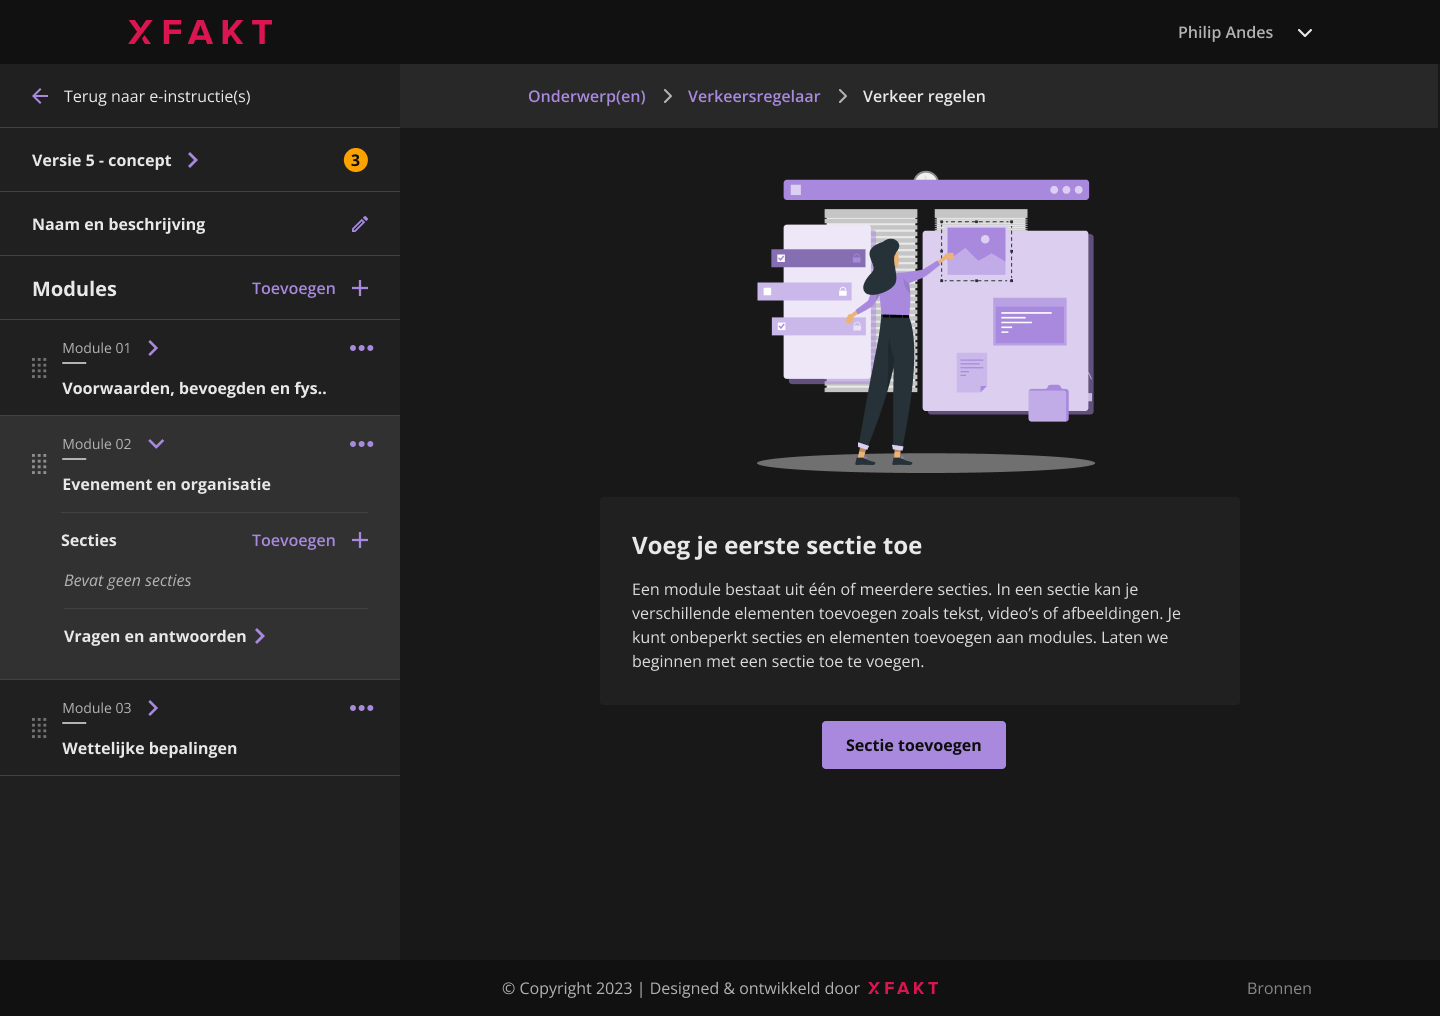Click the plus icon next to Secties Toevoegen
This screenshot has height=1016, width=1440.
click(x=360, y=540)
